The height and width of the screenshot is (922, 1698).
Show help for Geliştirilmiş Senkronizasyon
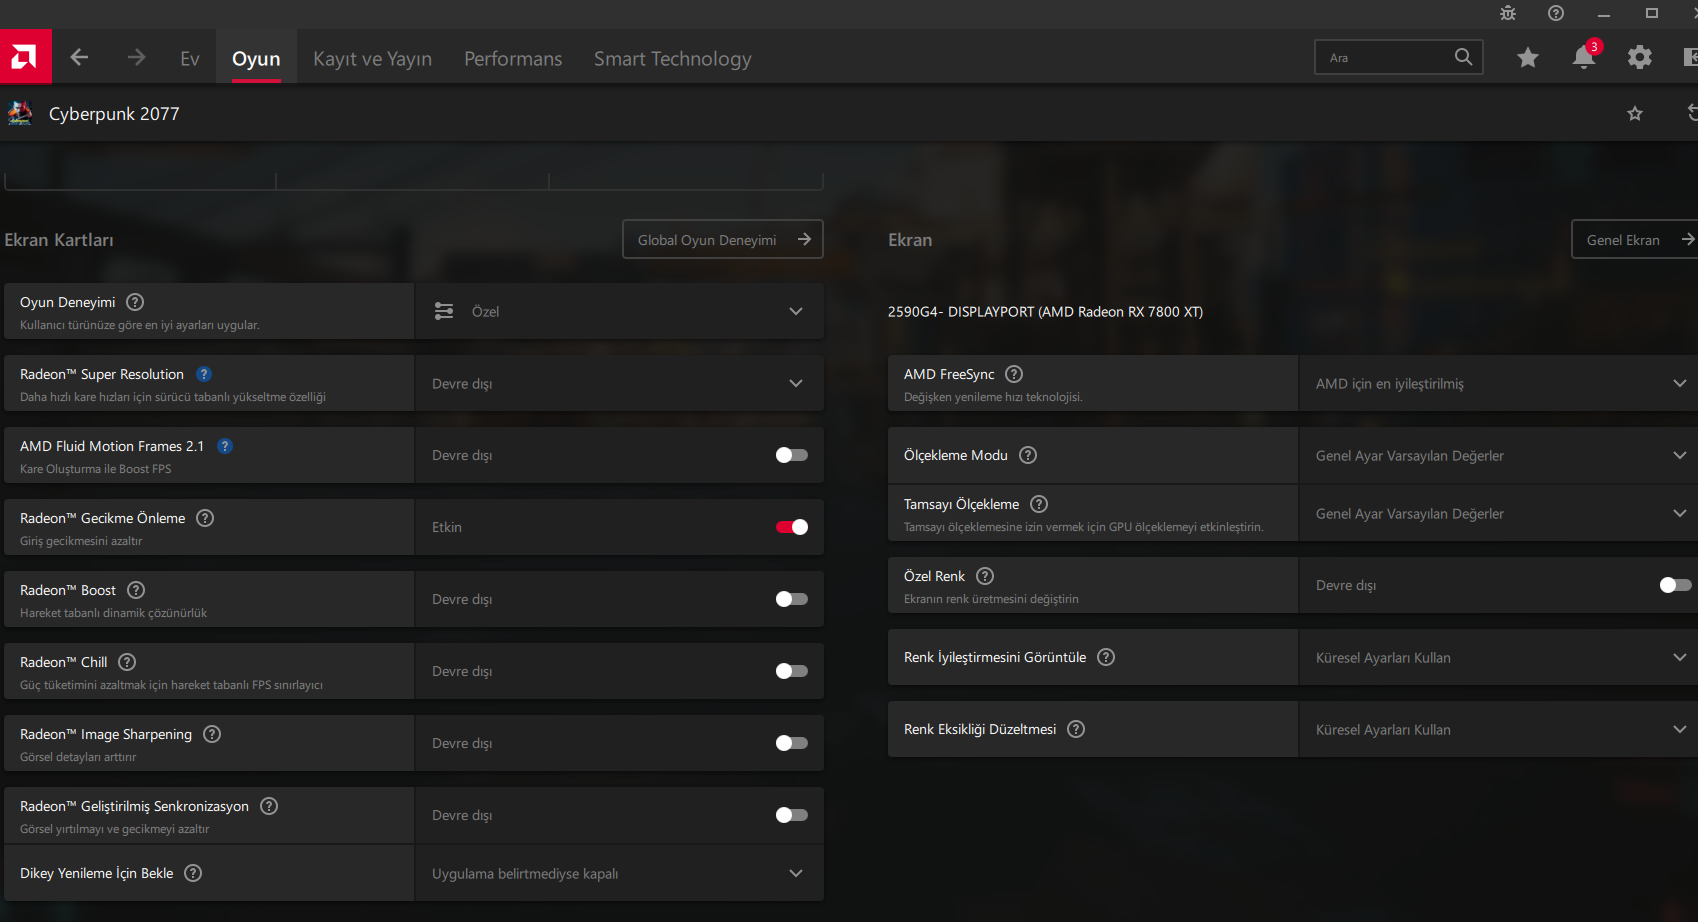(269, 806)
